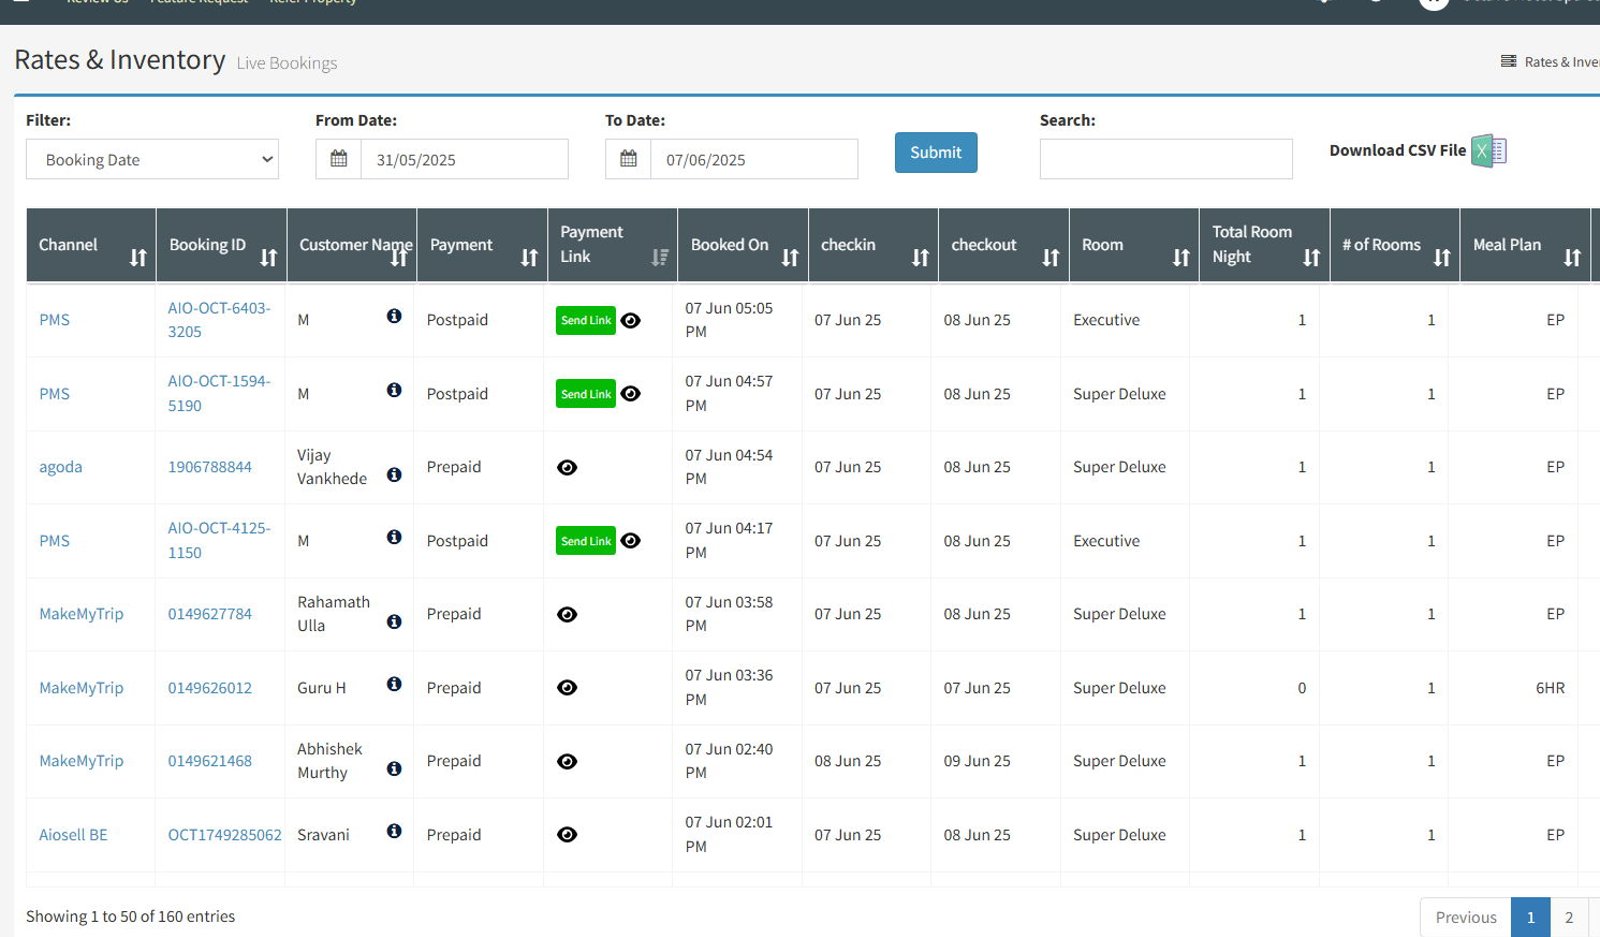Image resolution: width=1600 pixels, height=937 pixels.
Task: Open booking AIO-OCT-6403-3205
Action: [219, 320]
